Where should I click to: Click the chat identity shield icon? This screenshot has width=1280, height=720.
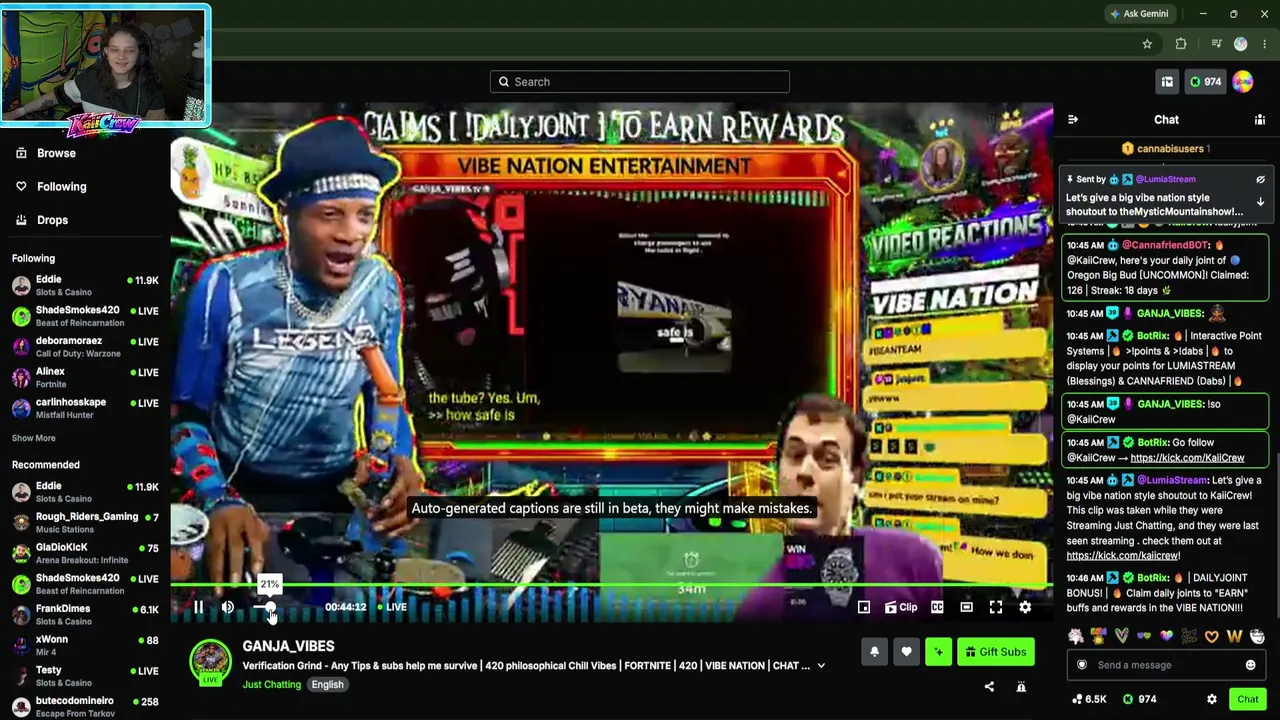click(x=1082, y=665)
